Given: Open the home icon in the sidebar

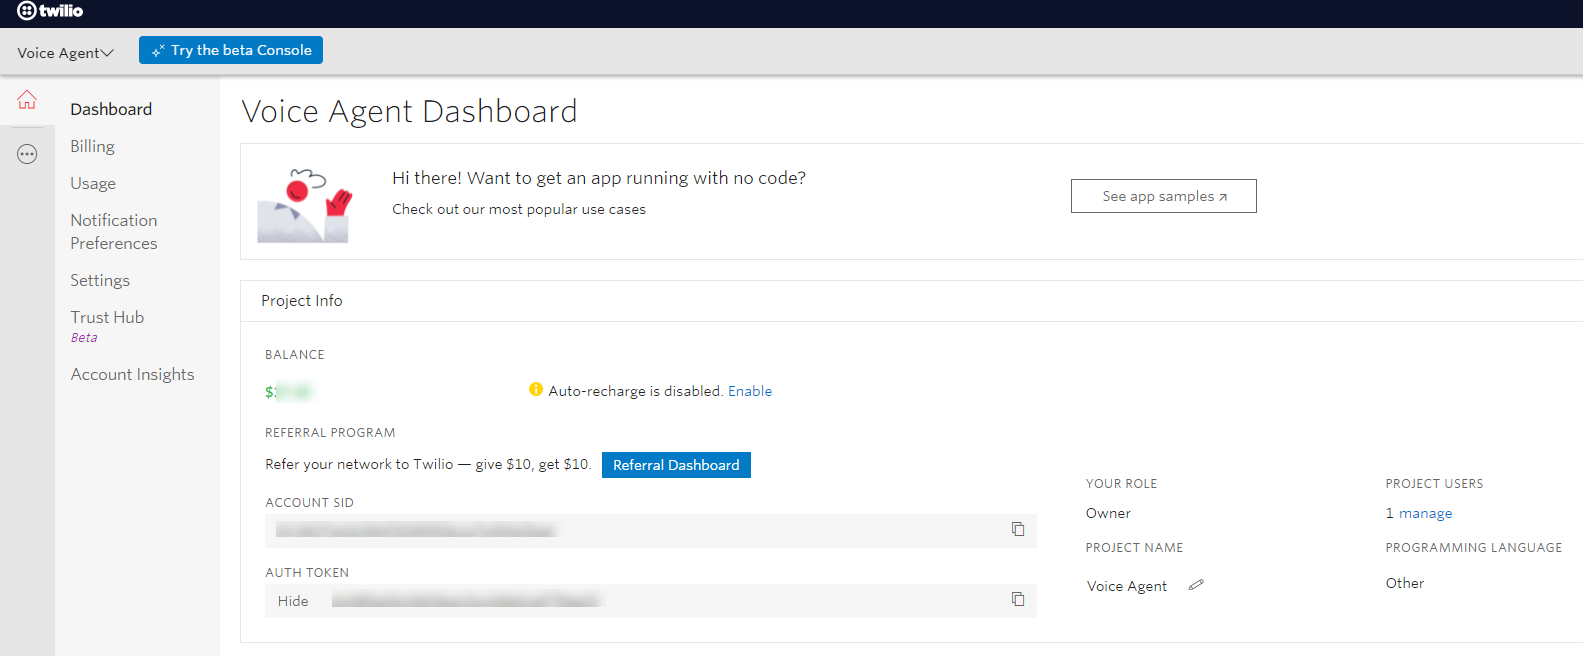Looking at the screenshot, I should click(27, 100).
